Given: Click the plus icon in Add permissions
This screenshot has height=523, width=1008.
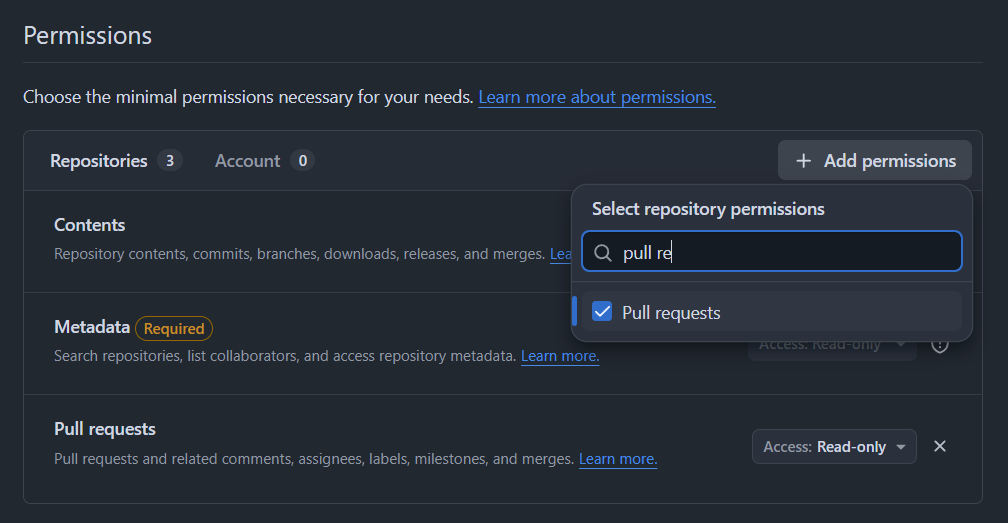Looking at the screenshot, I should coord(803,161).
